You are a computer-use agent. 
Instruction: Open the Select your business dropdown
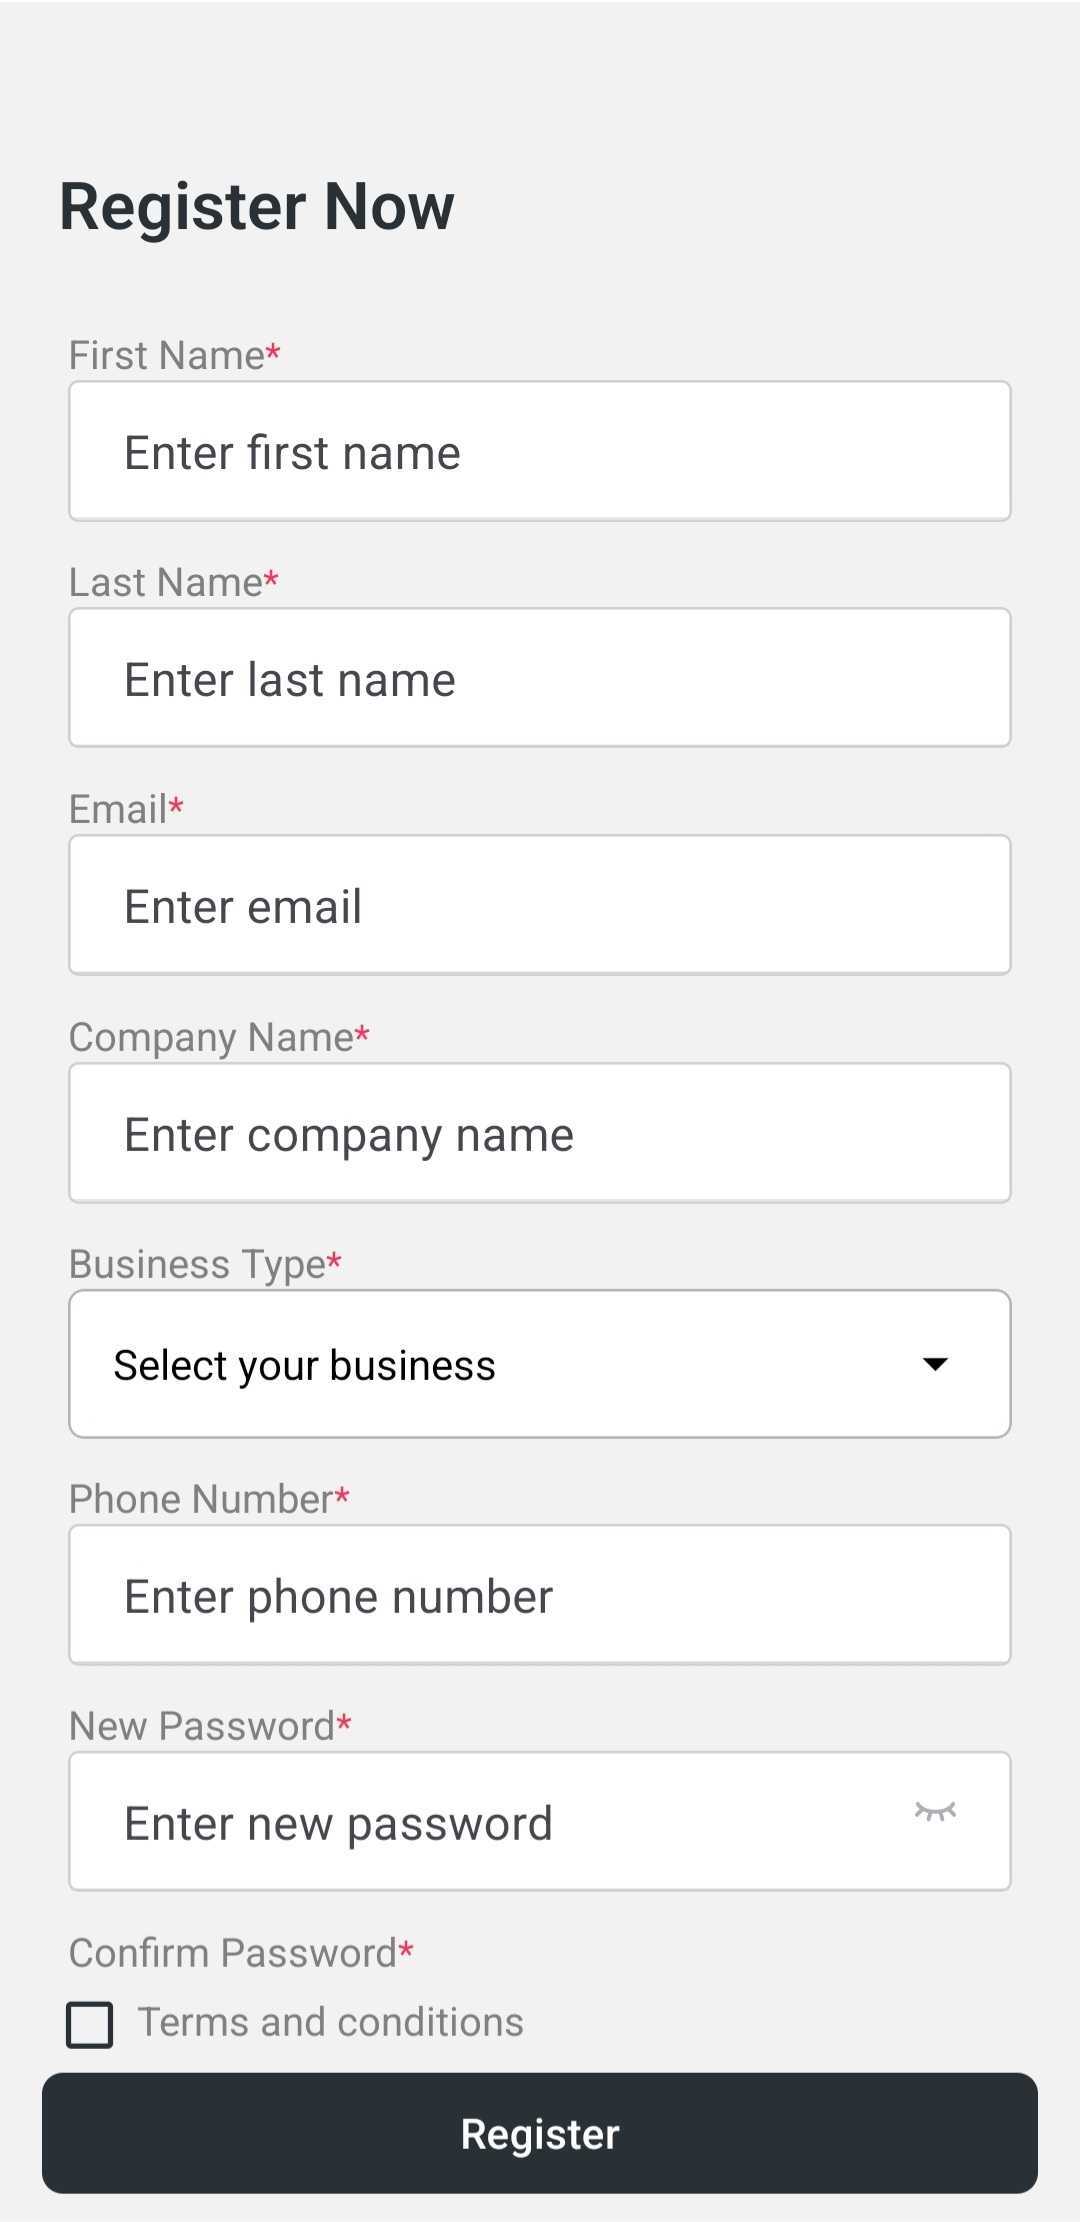(540, 1364)
